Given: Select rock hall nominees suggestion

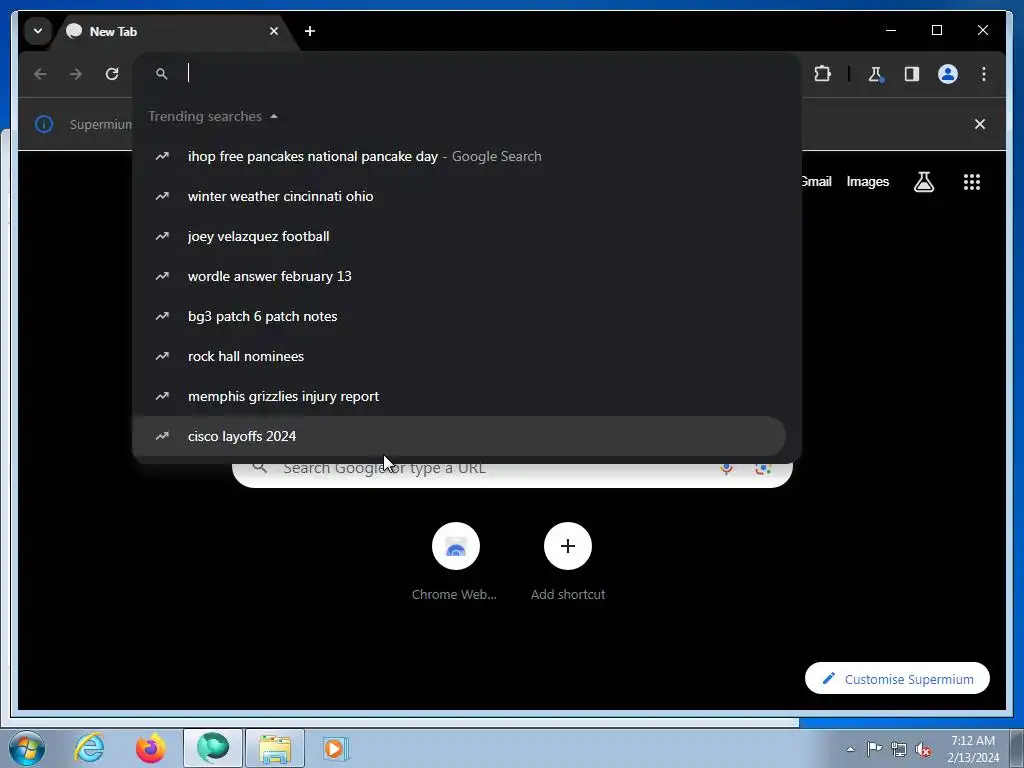Looking at the screenshot, I should [458, 356].
